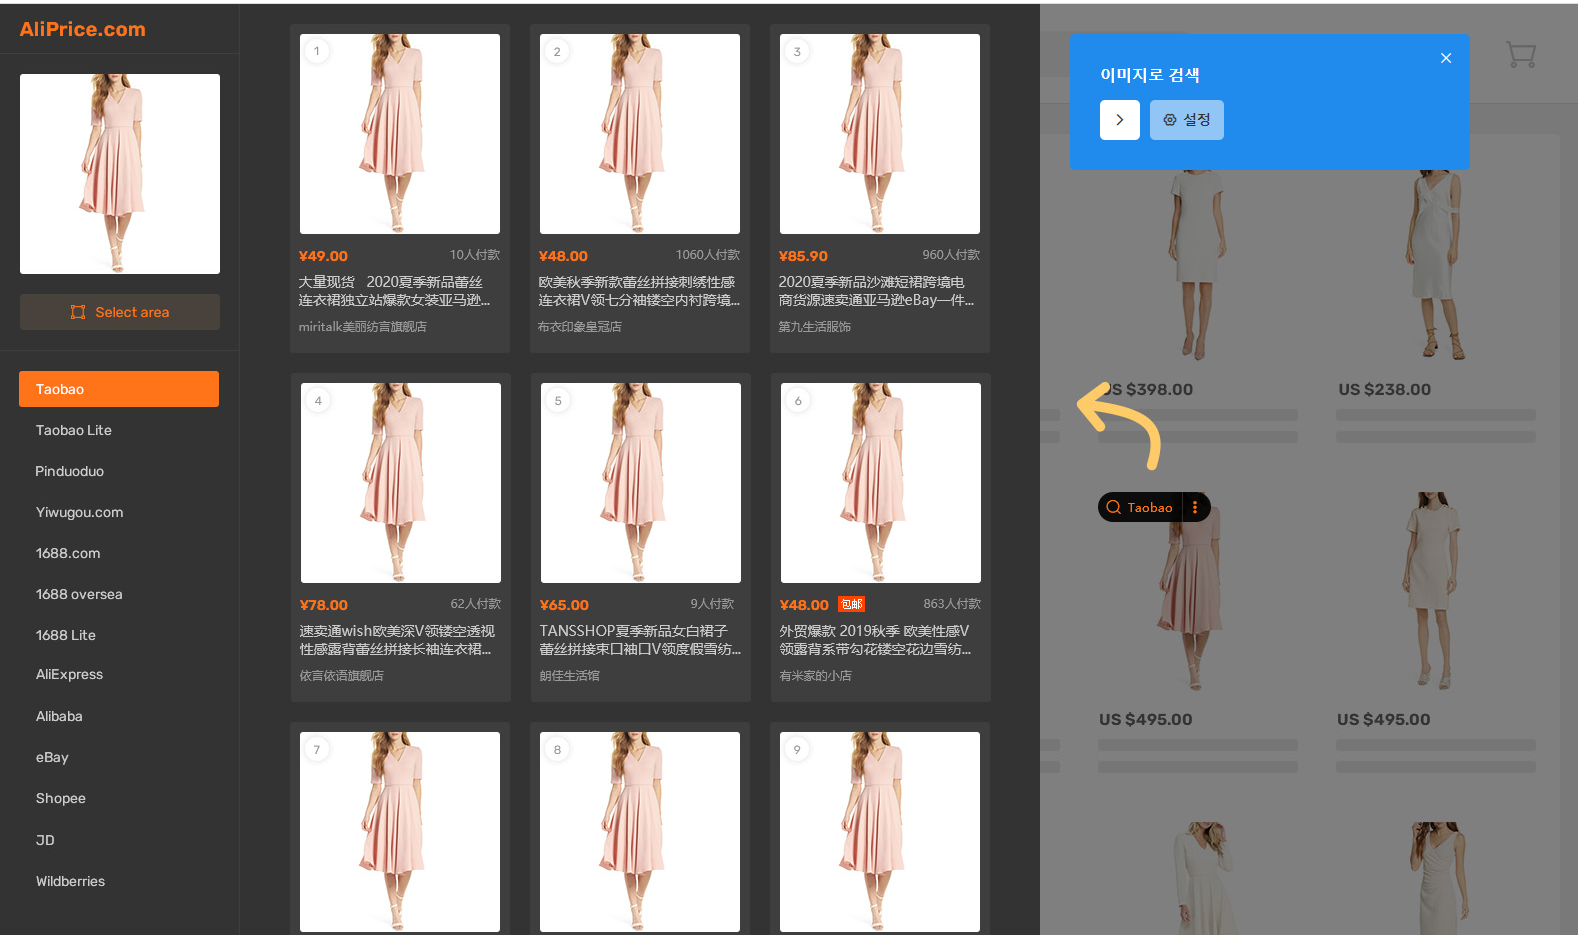The width and height of the screenshot is (1578, 935).
Task: Open the product title starting 大量现货 2020夏季新品蕾丝
Action: pos(395,291)
